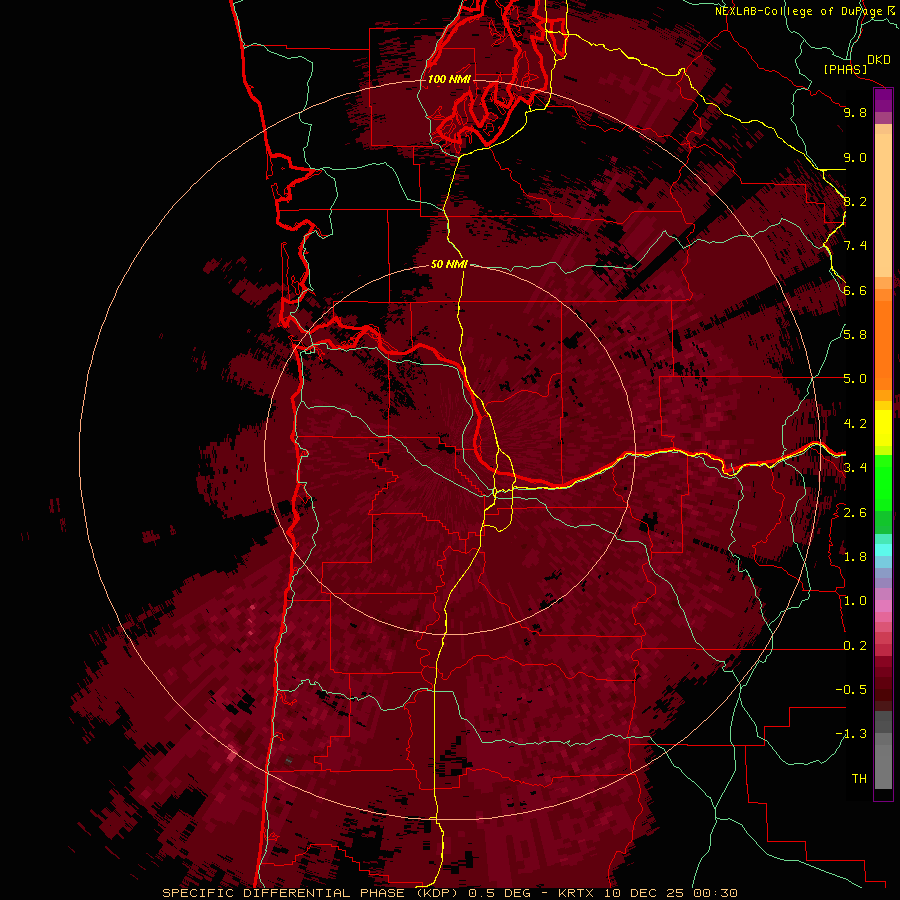Pick the cyan segment of the color bar
The height and width of the screenshot is (900, 900).
[883, 550]
